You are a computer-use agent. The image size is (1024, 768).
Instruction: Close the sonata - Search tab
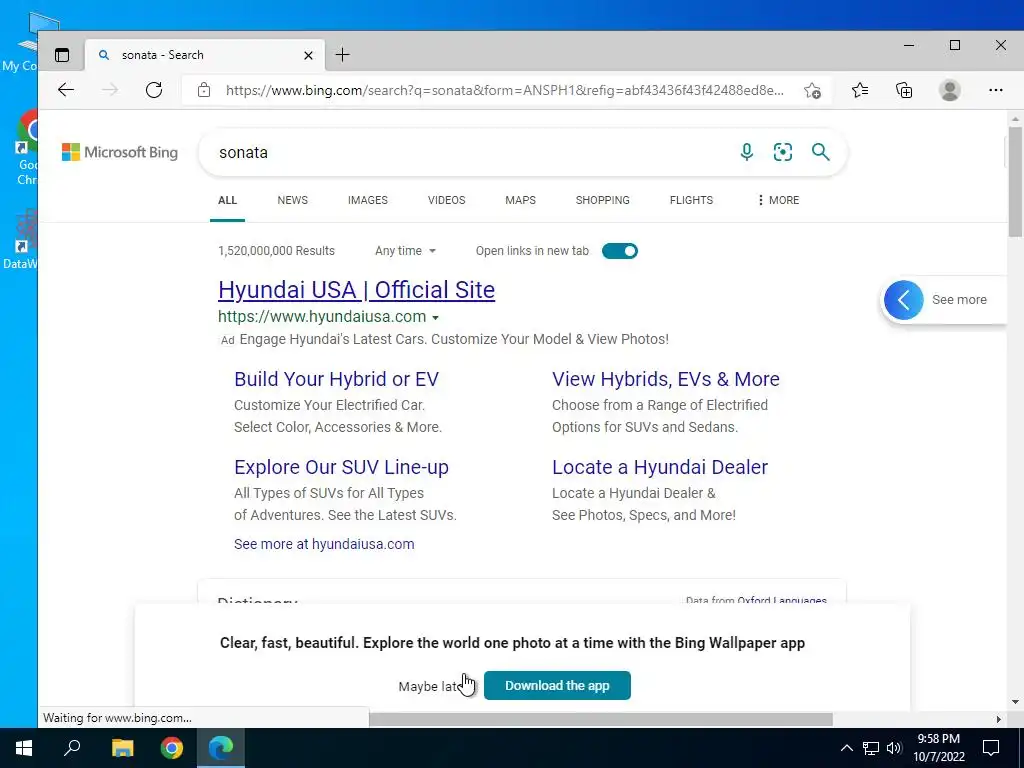click(308, 56)
